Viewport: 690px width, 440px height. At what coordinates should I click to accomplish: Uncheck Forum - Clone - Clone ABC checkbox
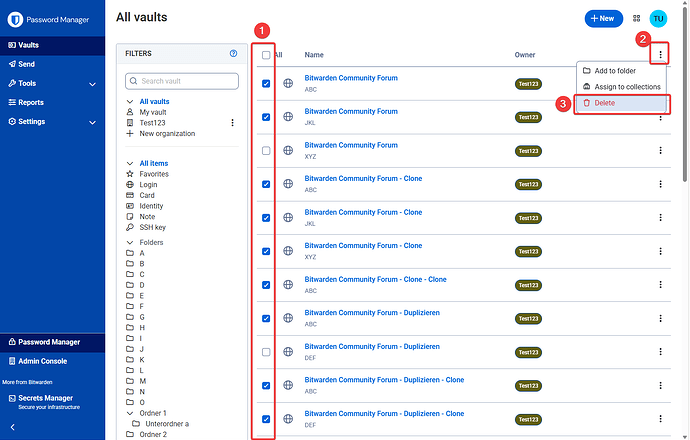click(x=266, y=285)
